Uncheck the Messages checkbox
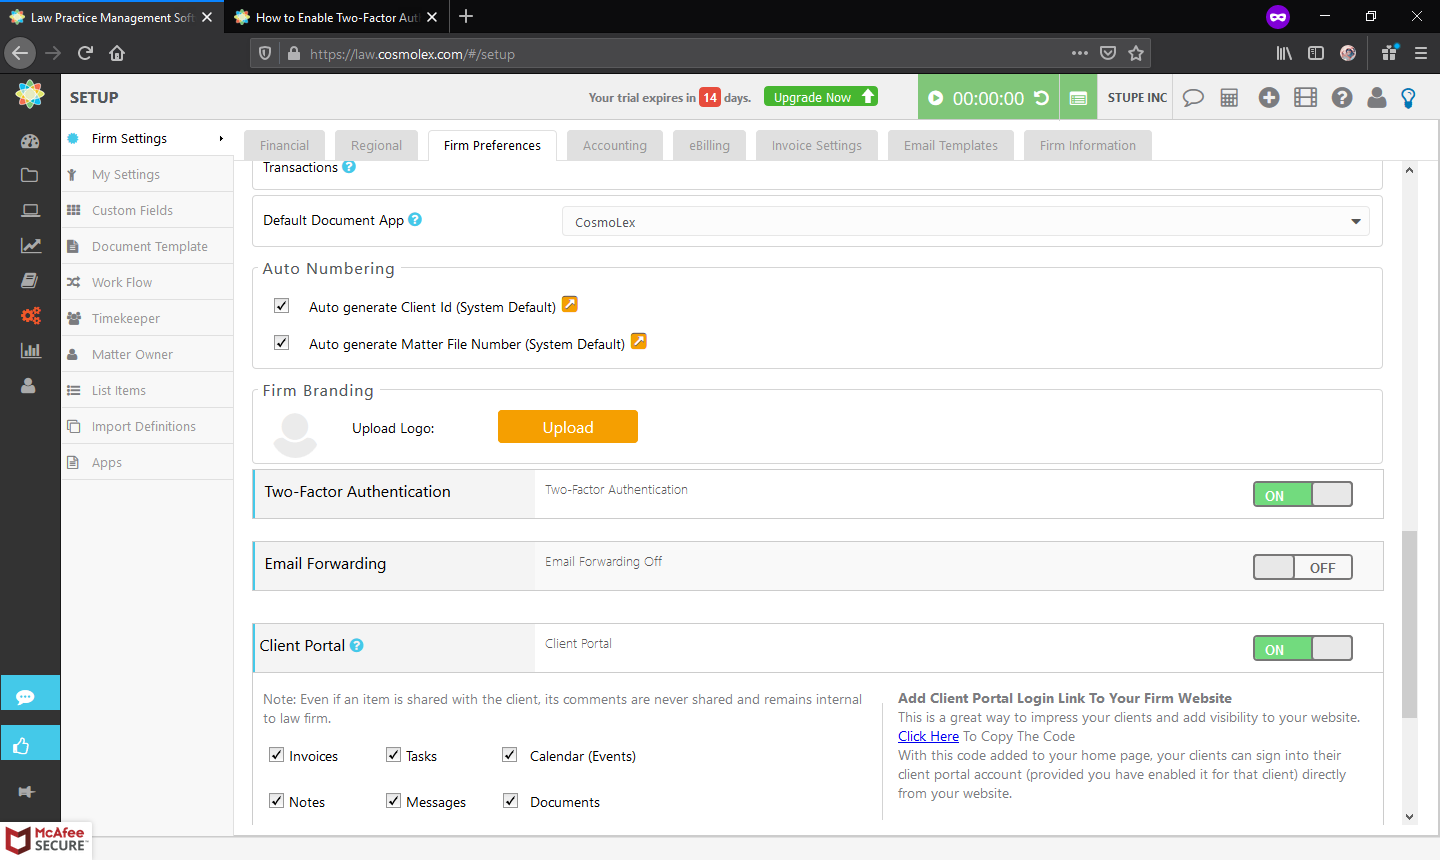Screen dimensions: 1440x860 coord(394,801)
